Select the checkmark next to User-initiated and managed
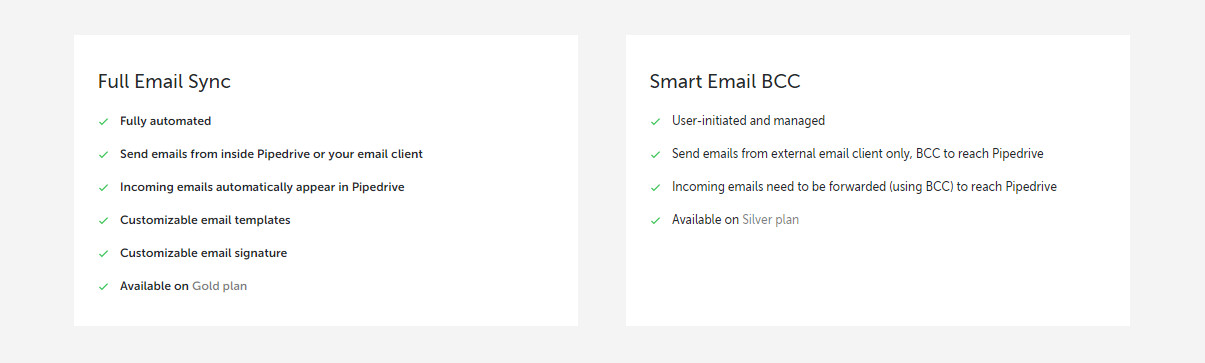Image resolution: width=1205 pixels, height=363 pixels. click(655, 121)
